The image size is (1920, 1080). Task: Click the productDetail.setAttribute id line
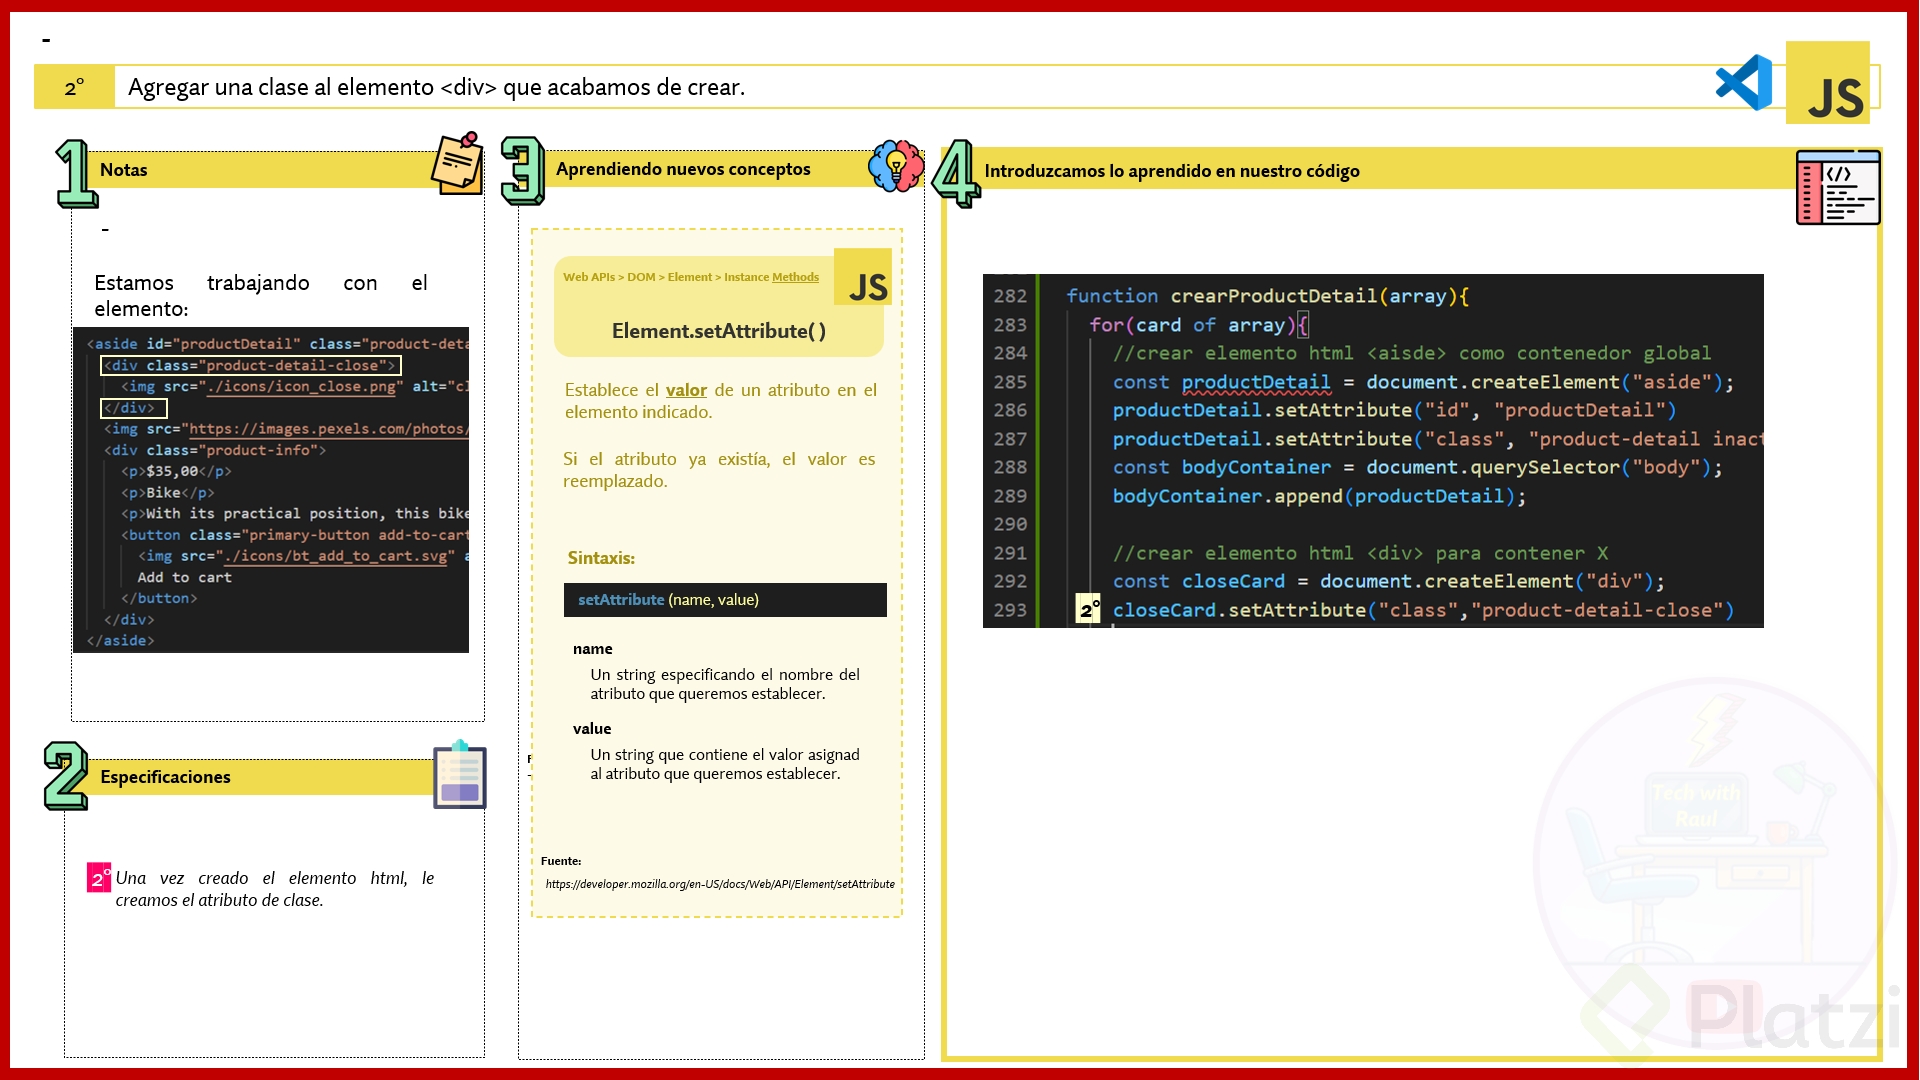click(x=1394, y=410)
